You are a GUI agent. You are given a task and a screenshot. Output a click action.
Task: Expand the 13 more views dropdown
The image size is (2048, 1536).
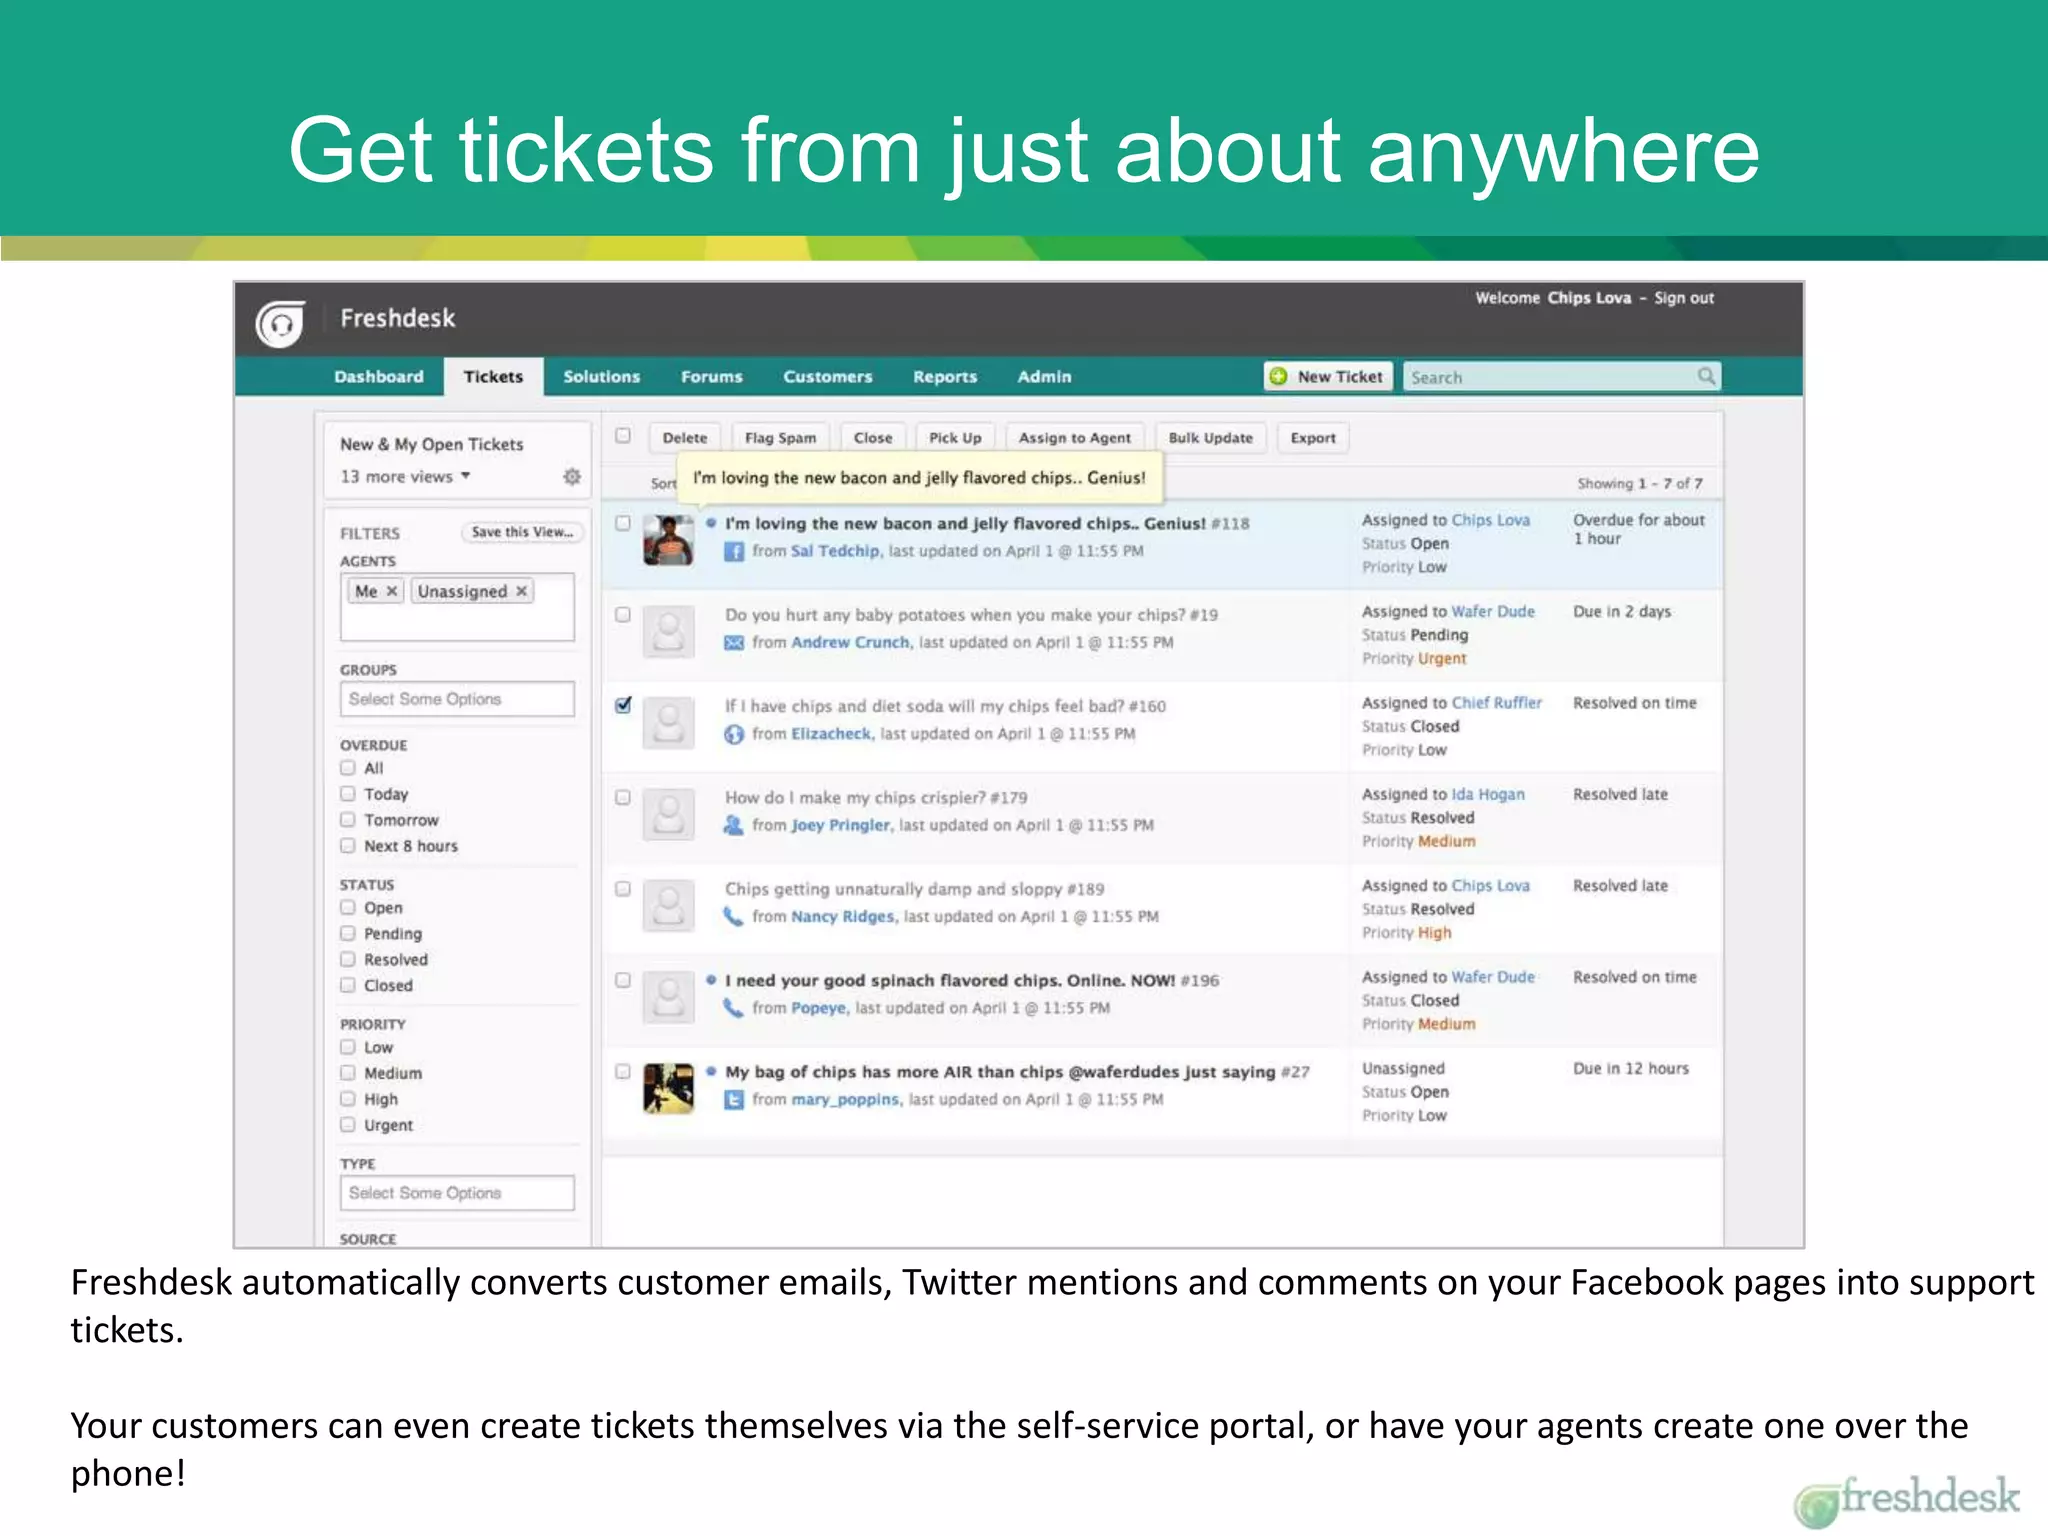click(405, 477)
